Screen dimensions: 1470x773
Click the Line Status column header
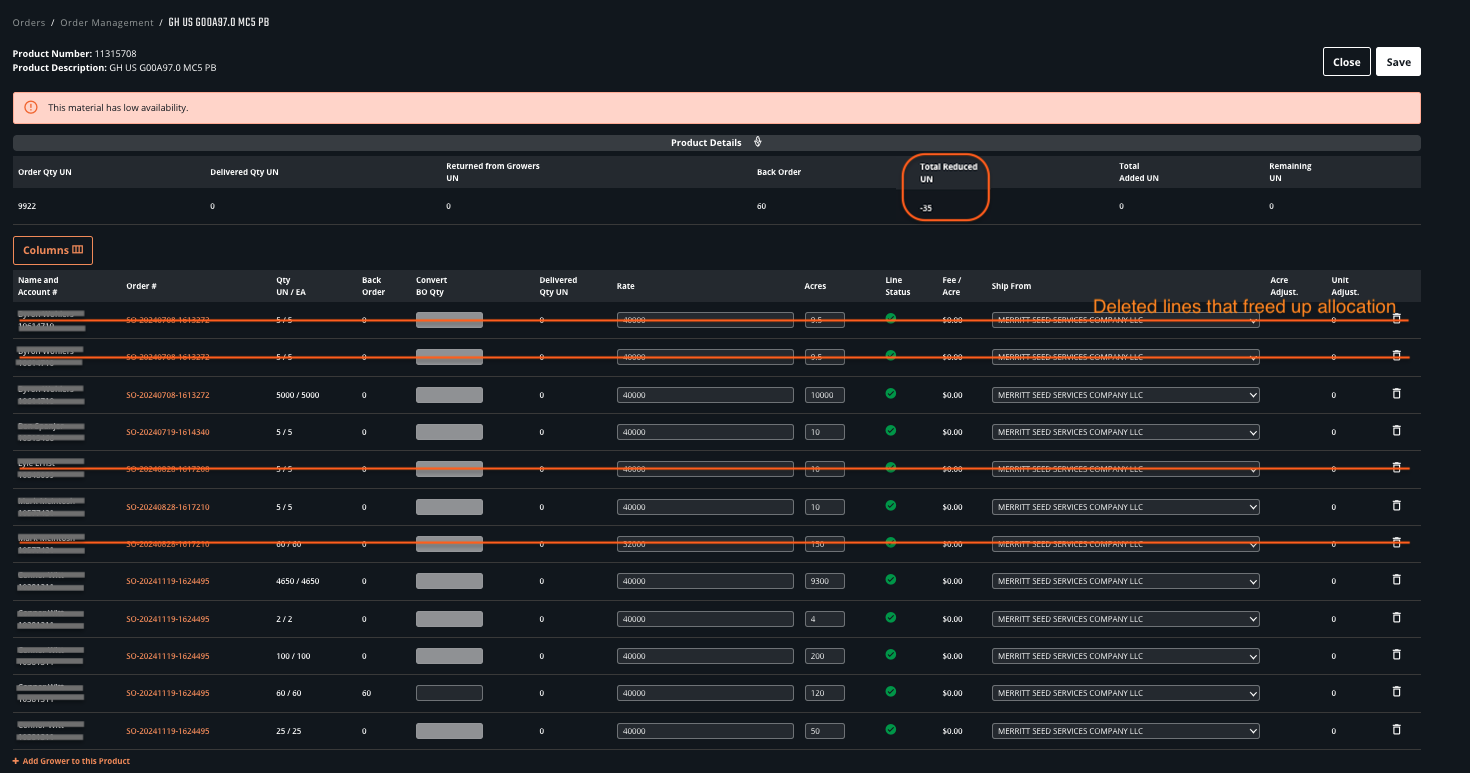point(898,286)
